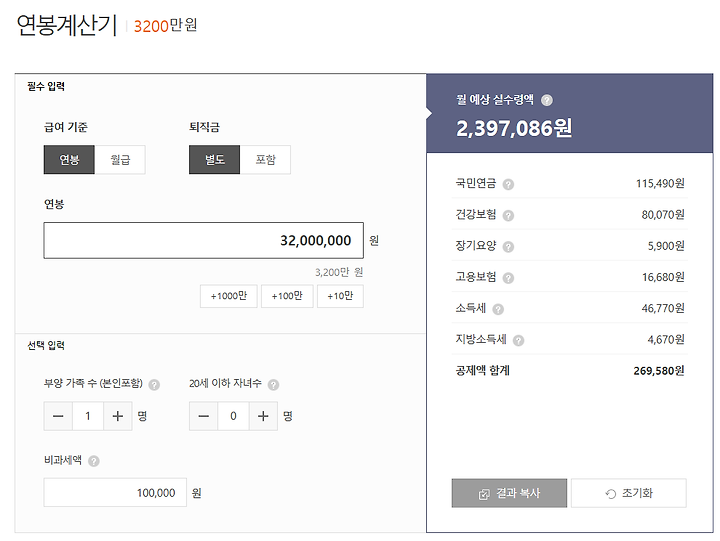Reset calculator with 초기화 button
The width and height of the screenshot is (720, 541).
point(629,493)
